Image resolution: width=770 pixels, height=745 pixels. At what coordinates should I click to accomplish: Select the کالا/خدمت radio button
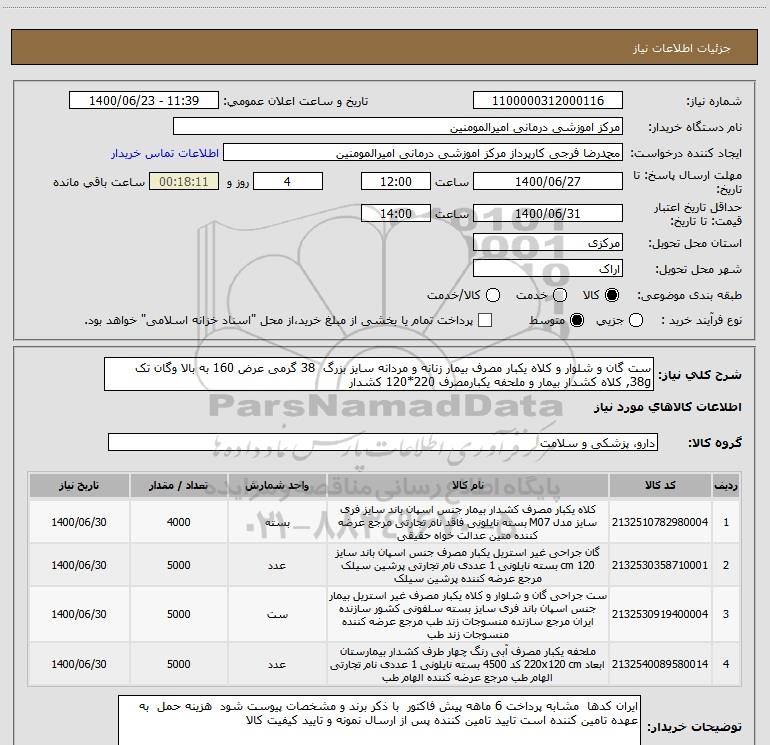(x=493, y=295)
